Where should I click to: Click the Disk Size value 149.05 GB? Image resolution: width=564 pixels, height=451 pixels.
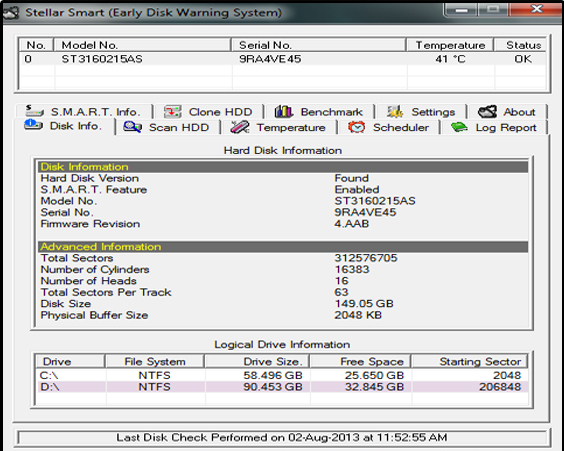364,304
